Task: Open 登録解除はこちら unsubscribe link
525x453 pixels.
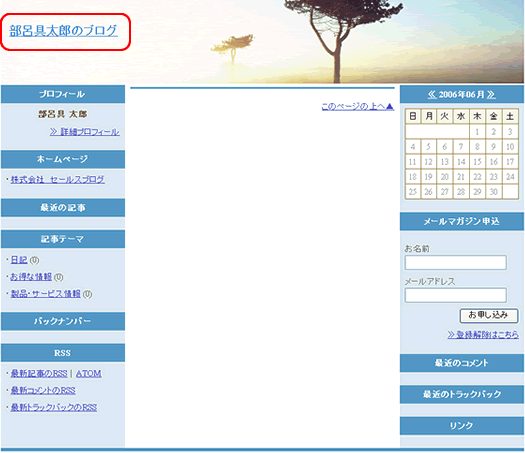Action: [483, 334]
